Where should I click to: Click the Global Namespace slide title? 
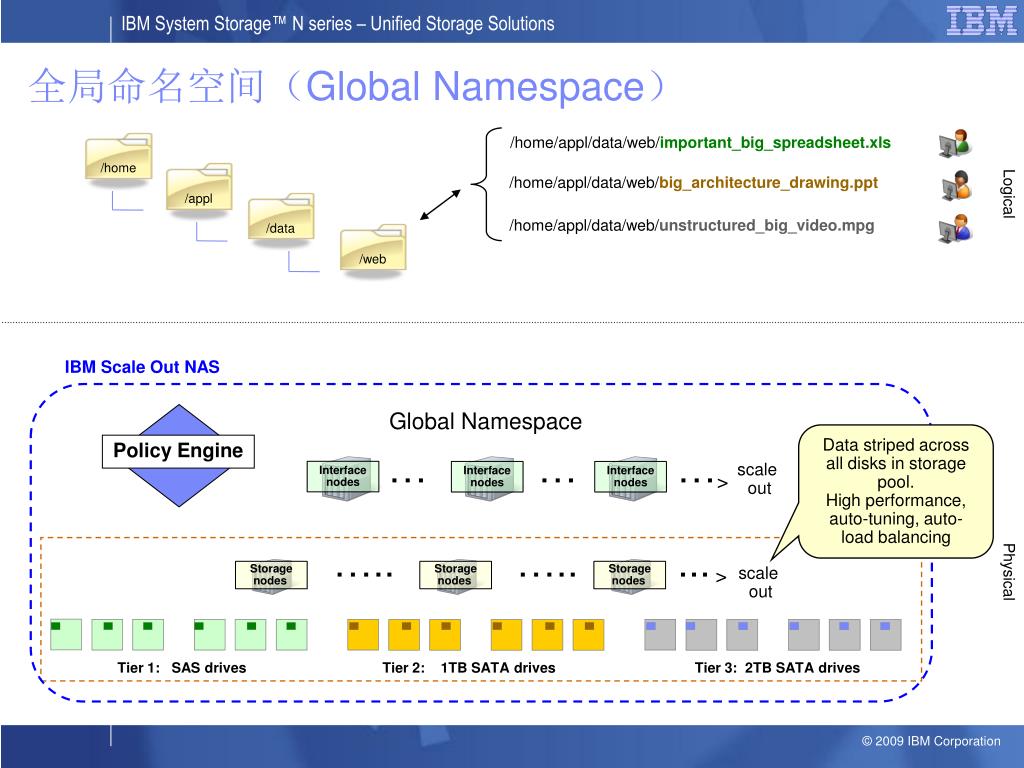click(347, 86)
